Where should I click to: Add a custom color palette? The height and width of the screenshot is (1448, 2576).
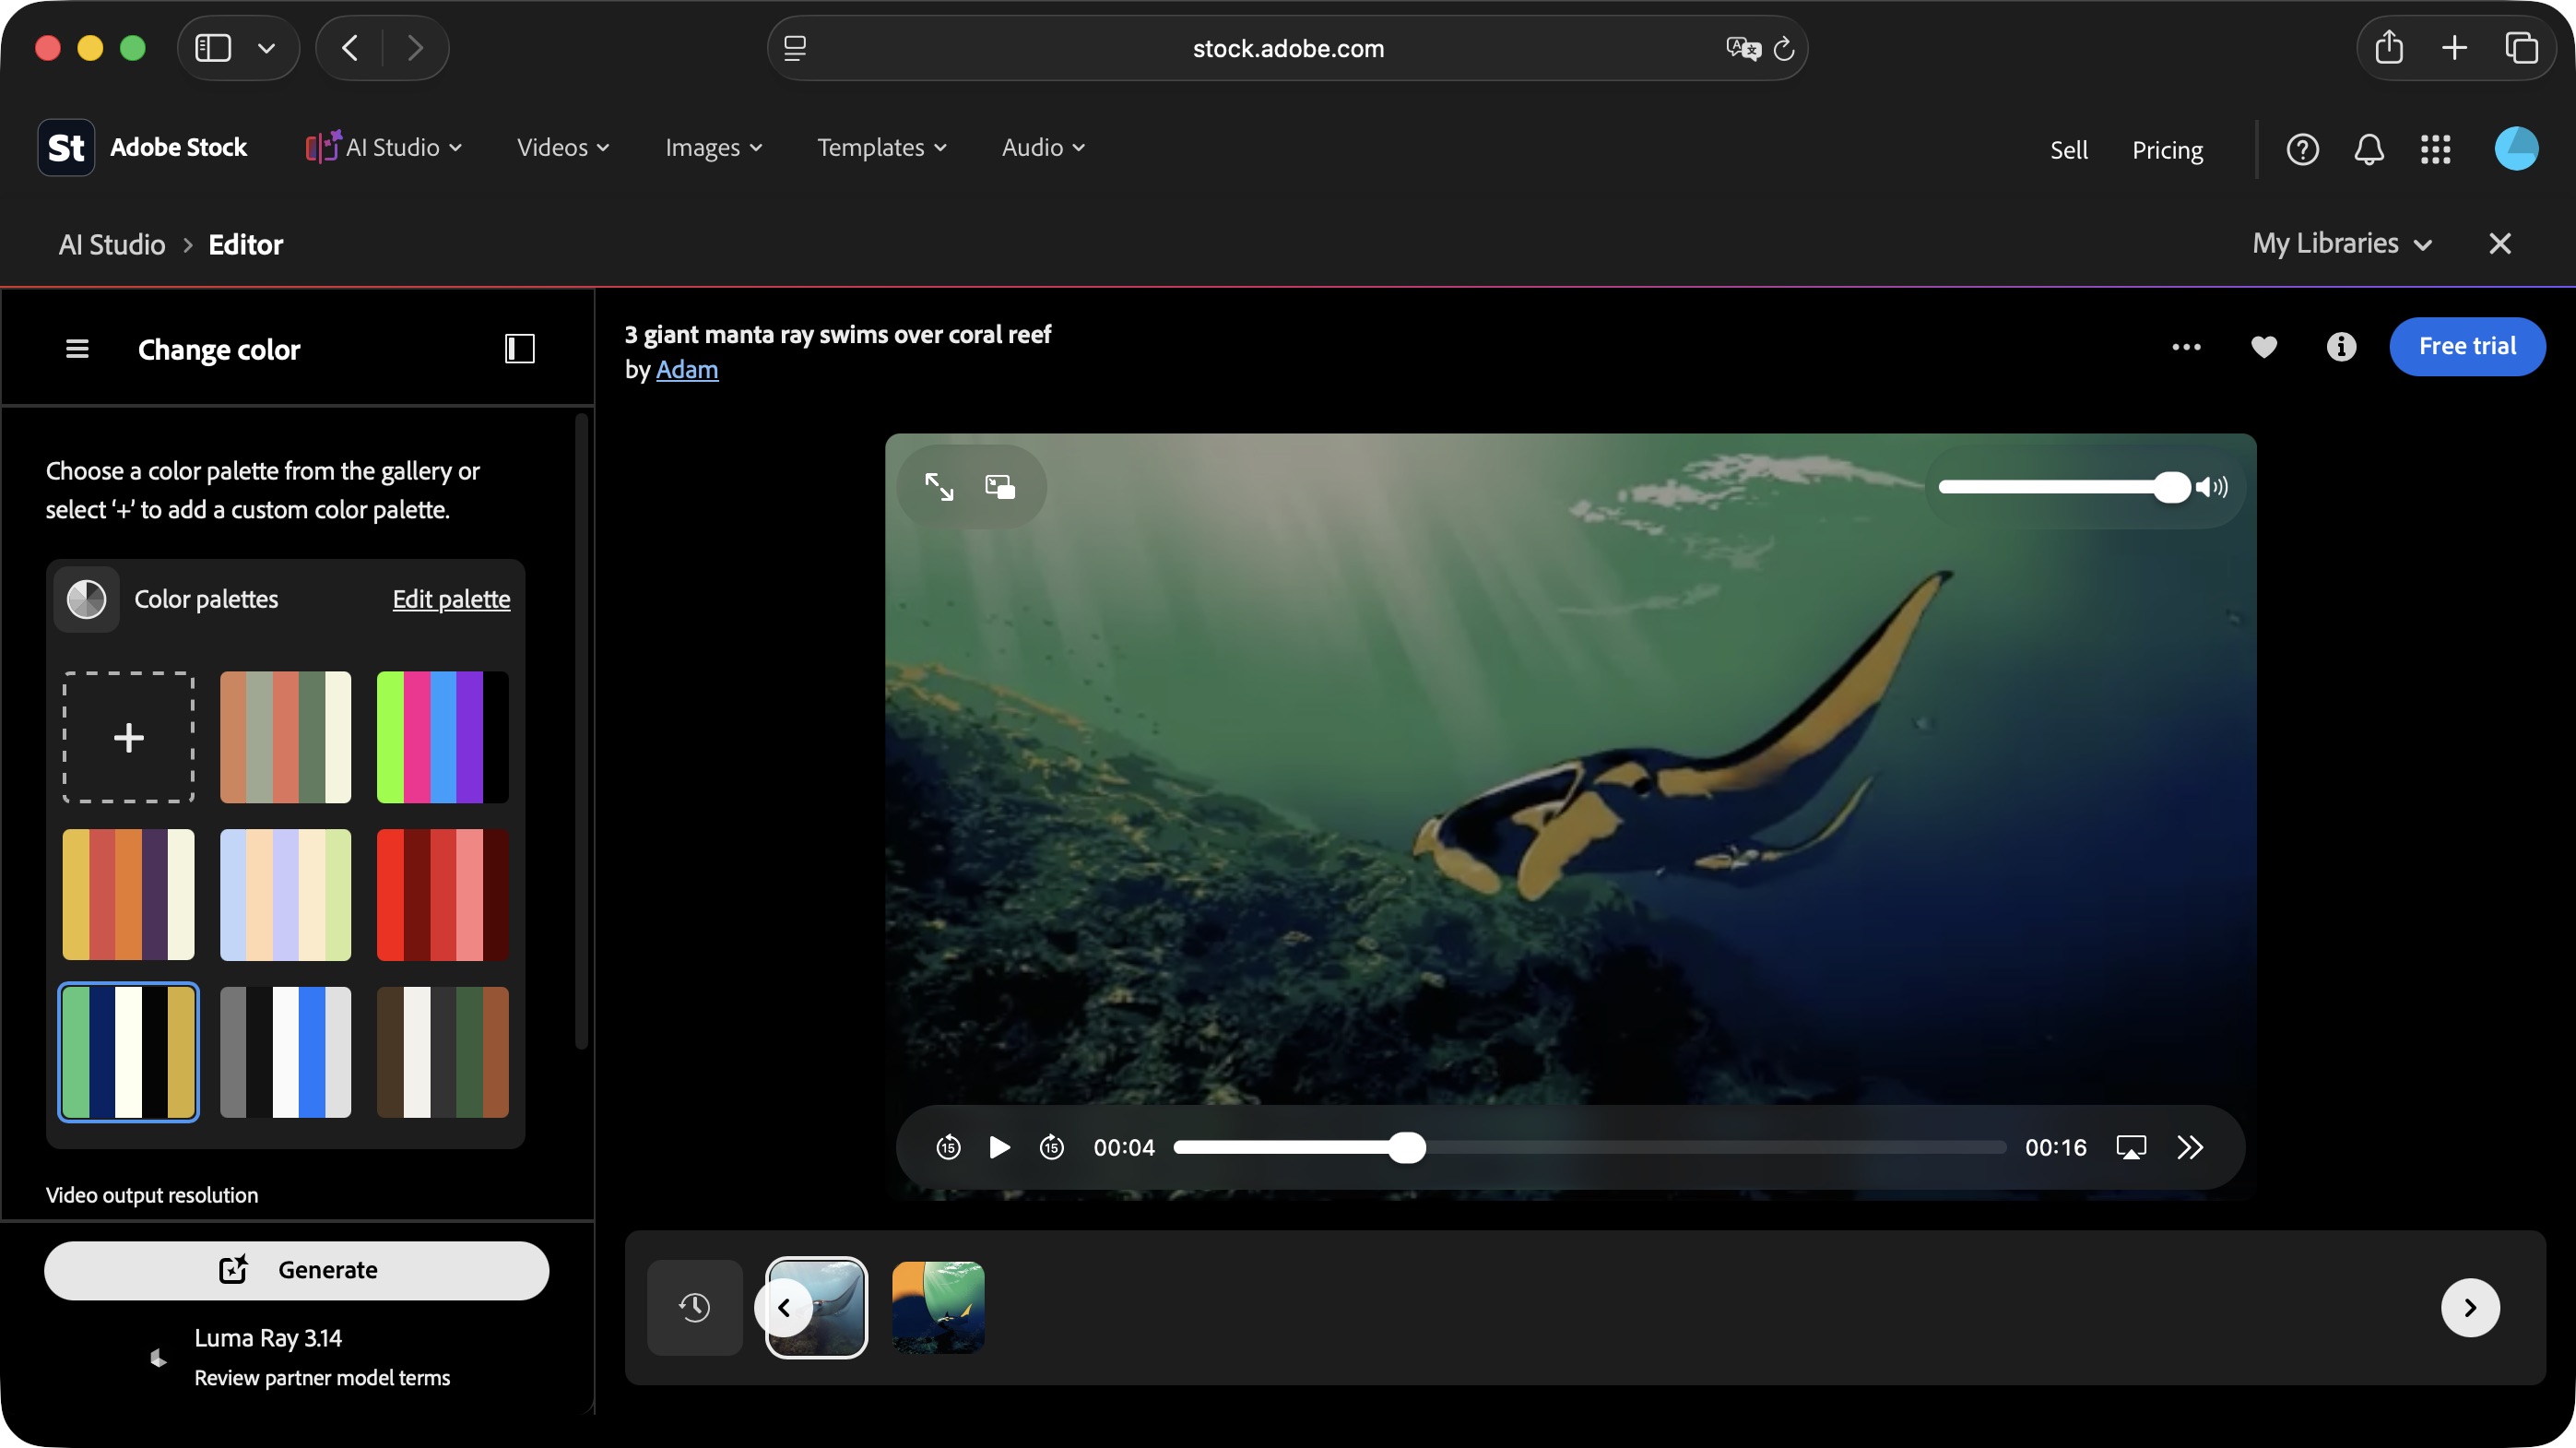[129, 737]
